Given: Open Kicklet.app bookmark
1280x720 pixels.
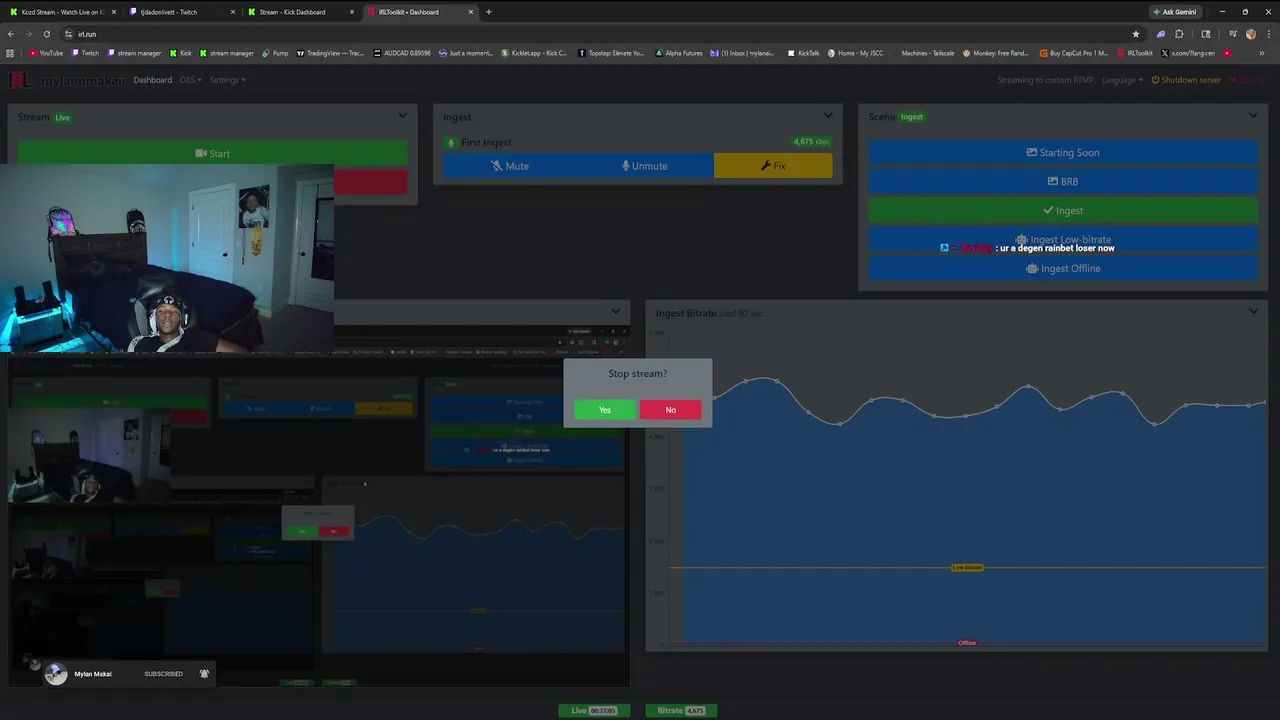Looking at the screenshot, I should coord(534,53).
